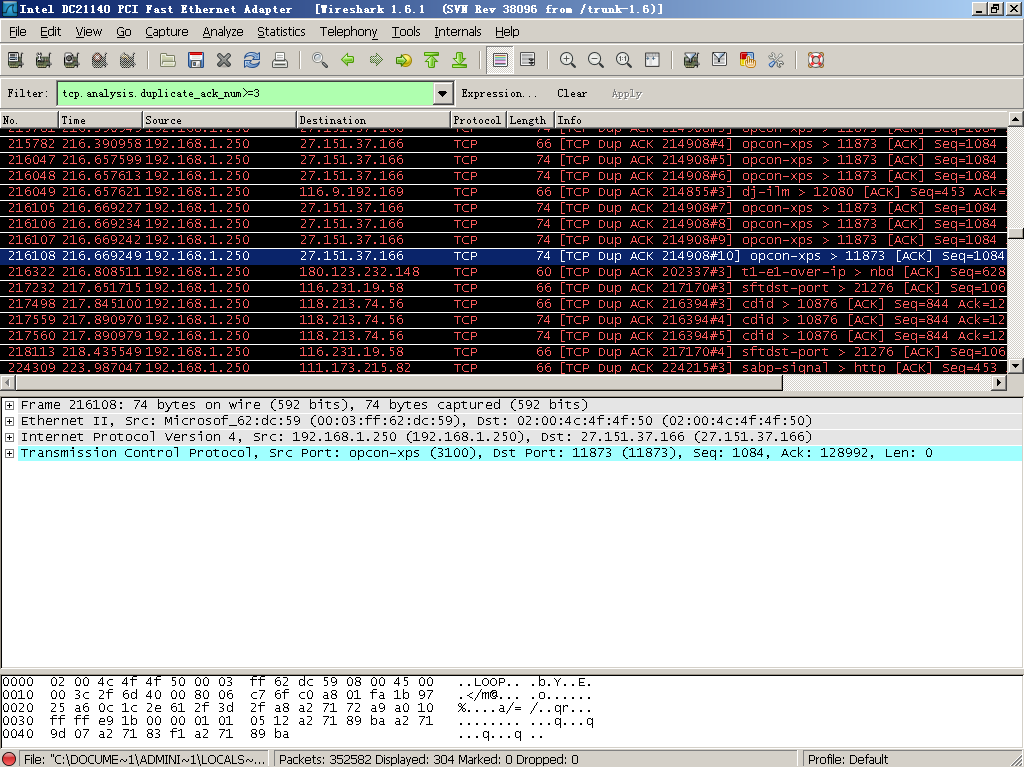Sort by the Destination column header
Image resolution: width=1024 pixels, height=768 pixels.
click(374, 120)
